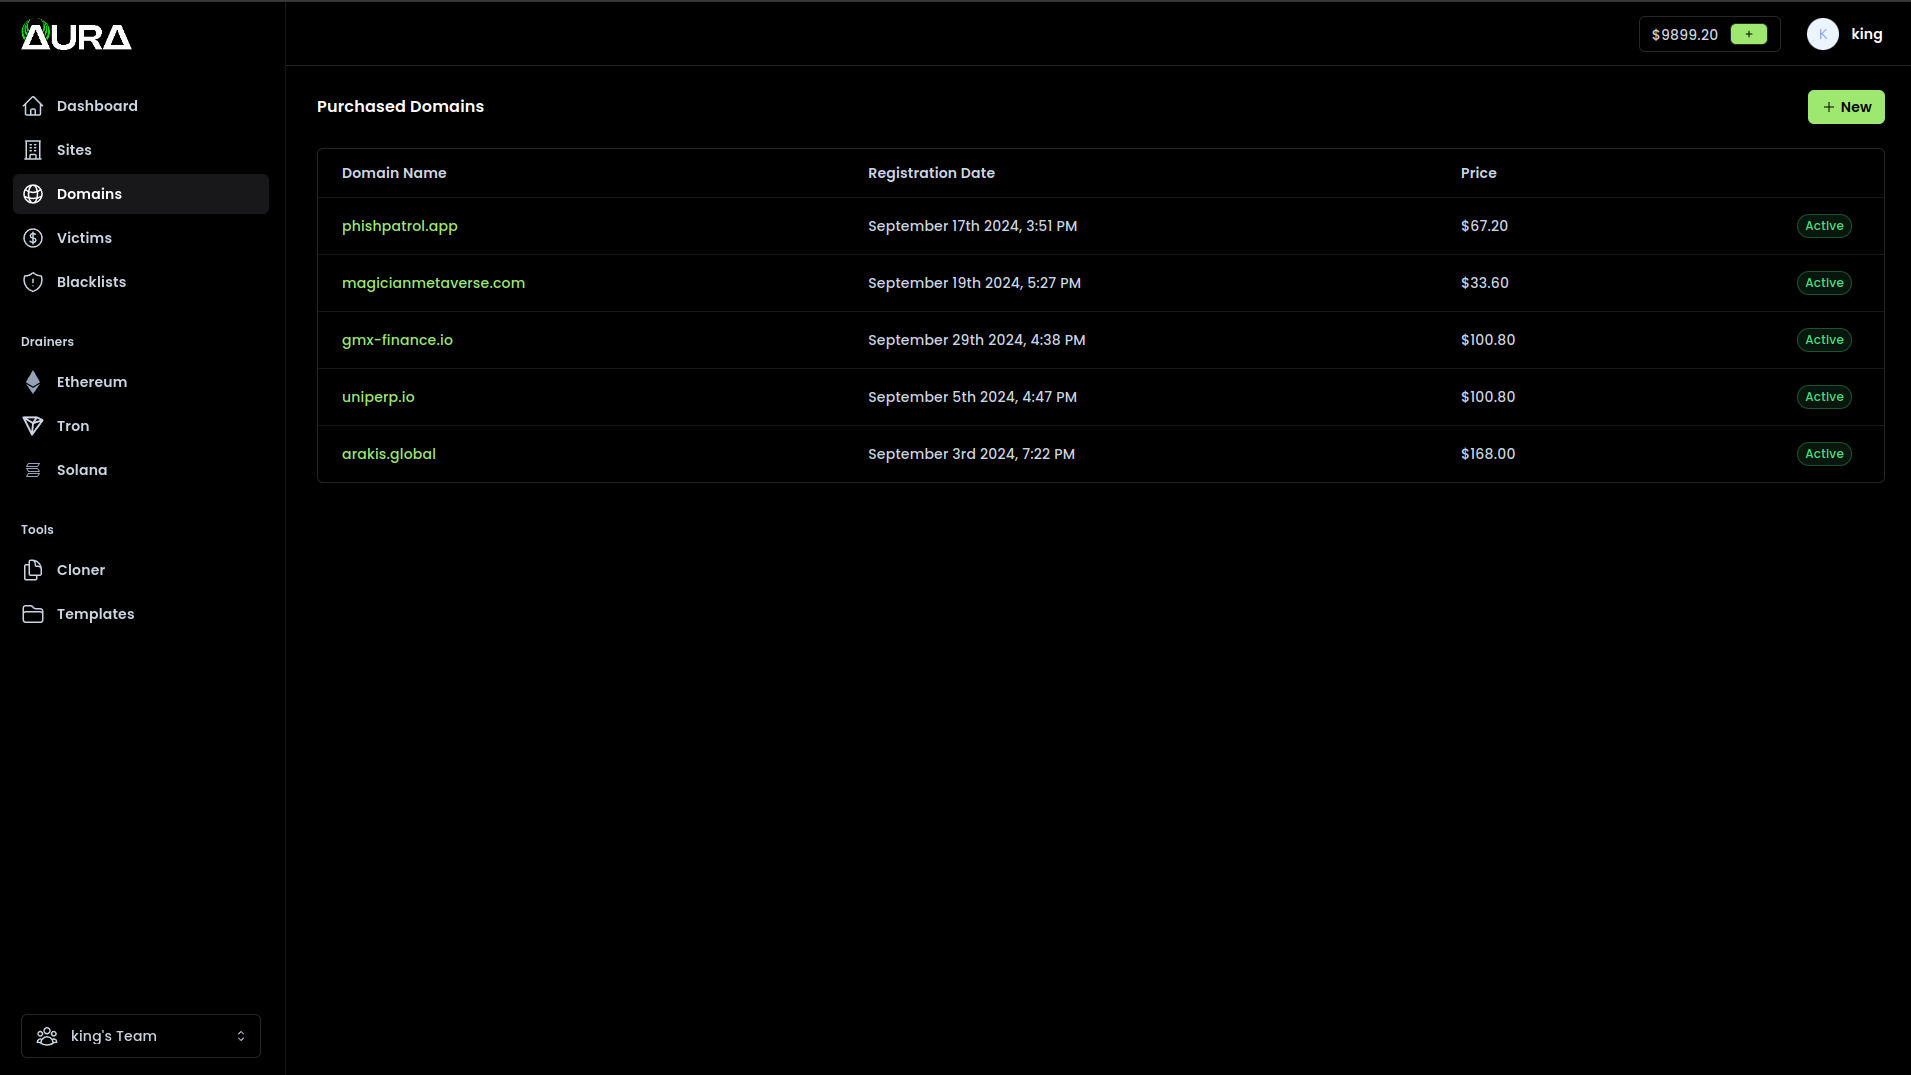
Task: Open the Solana drainer icon
Action: point(33,469)
